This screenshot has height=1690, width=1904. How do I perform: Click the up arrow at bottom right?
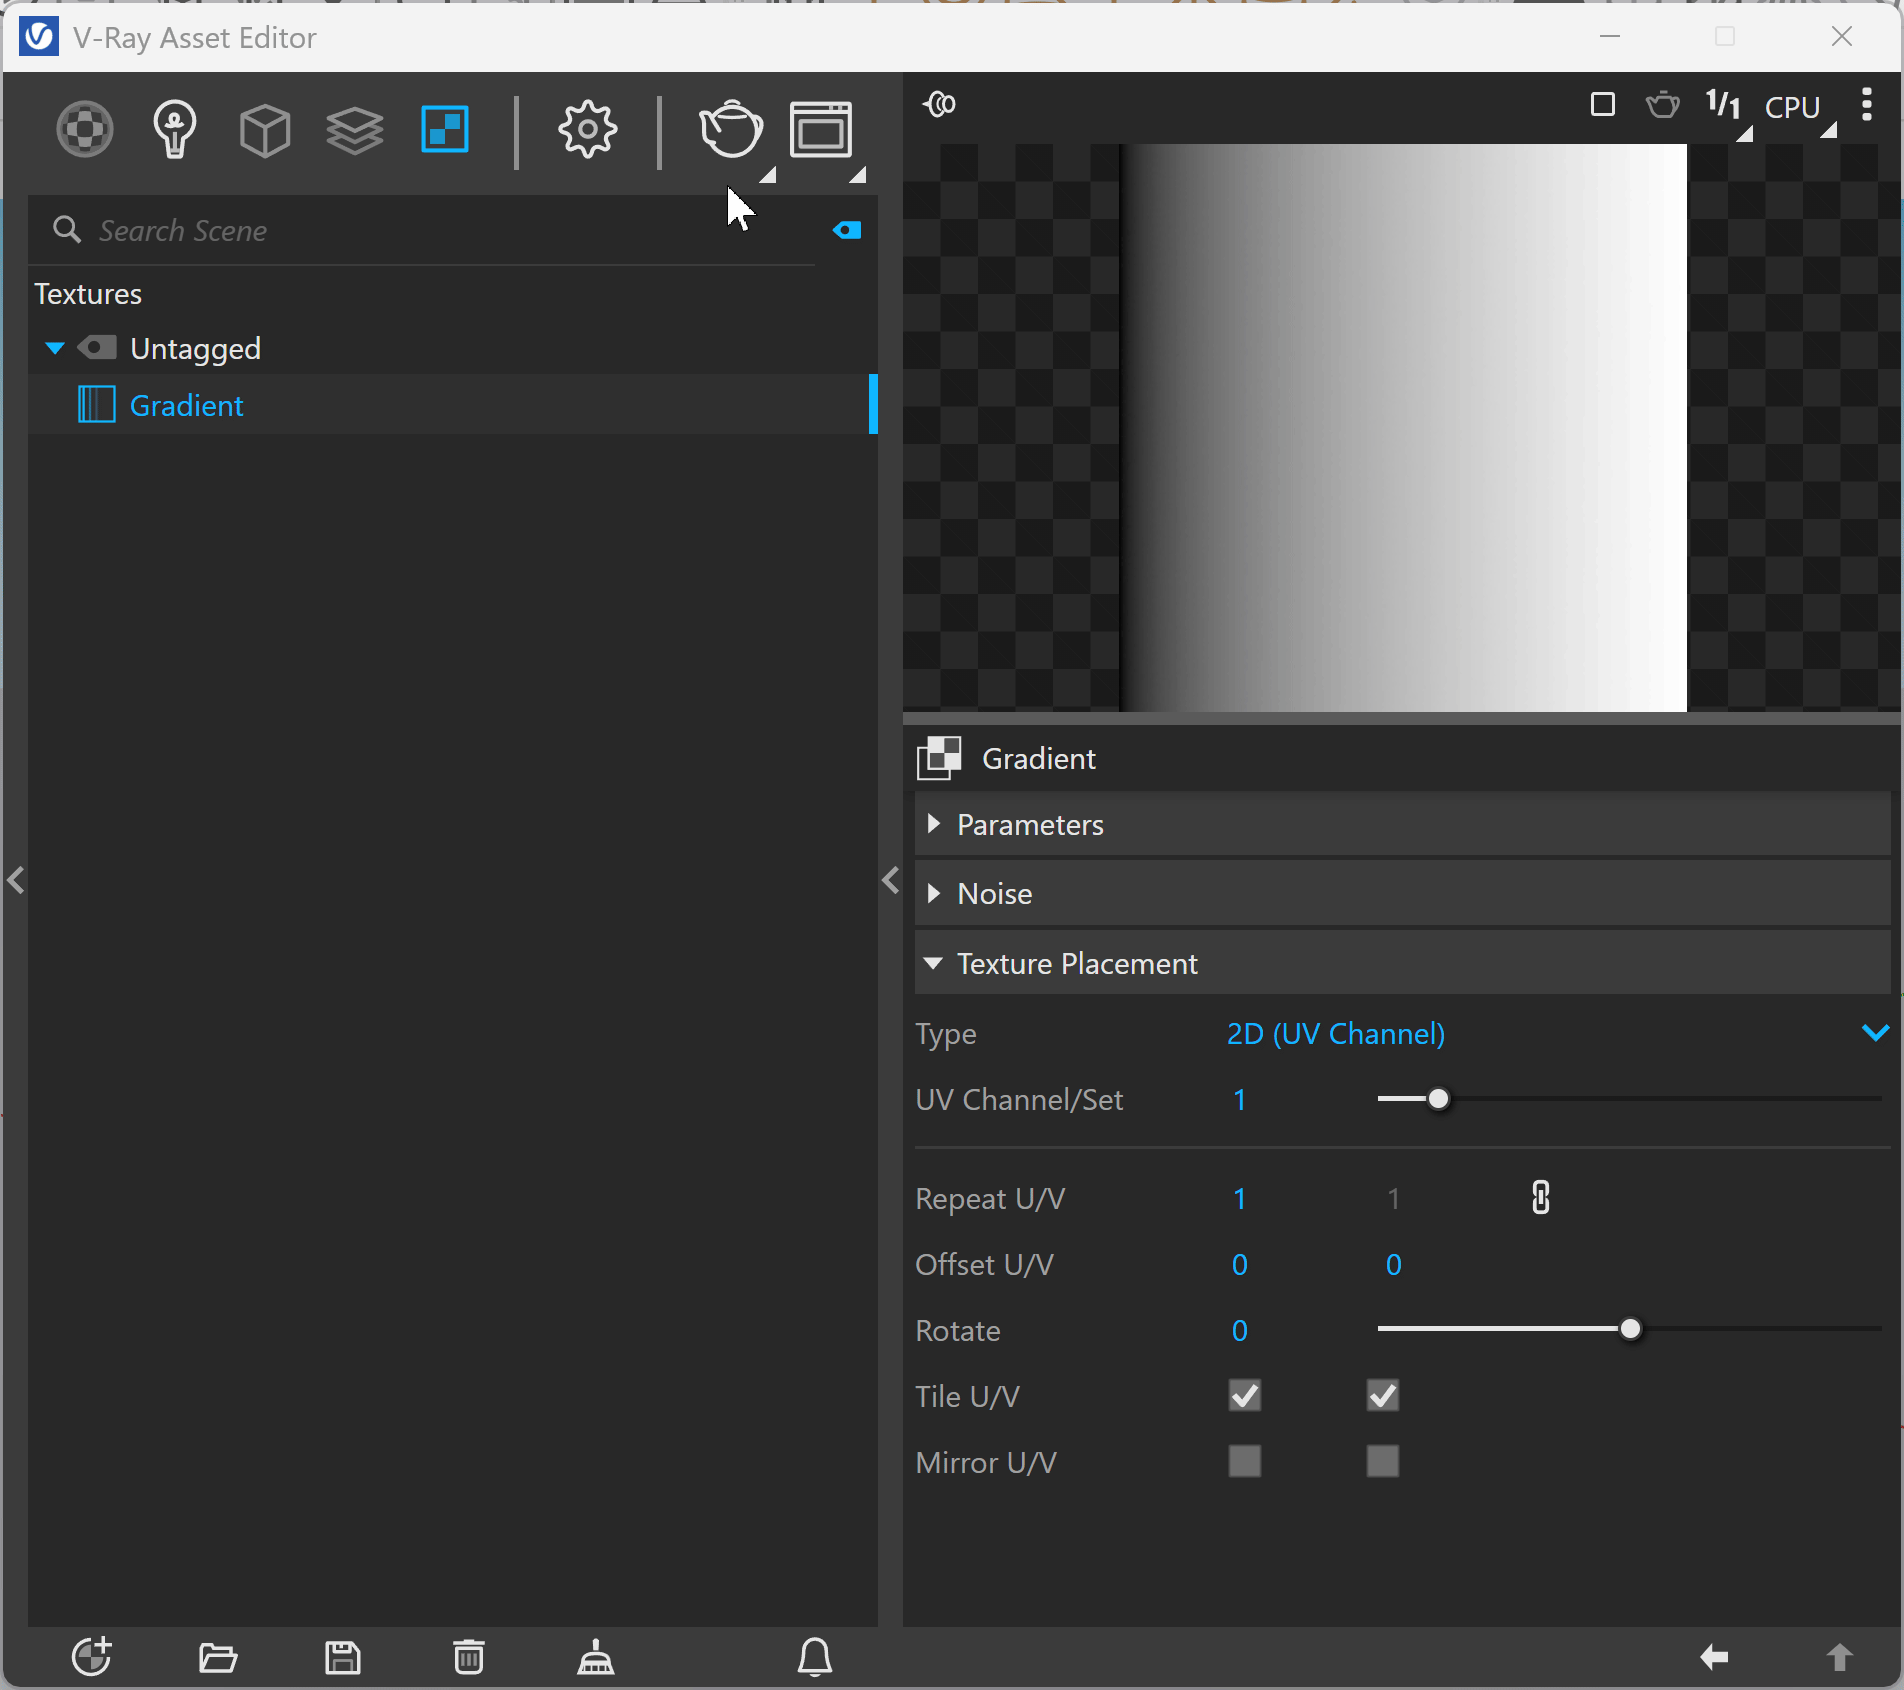pos(1839,1658)
